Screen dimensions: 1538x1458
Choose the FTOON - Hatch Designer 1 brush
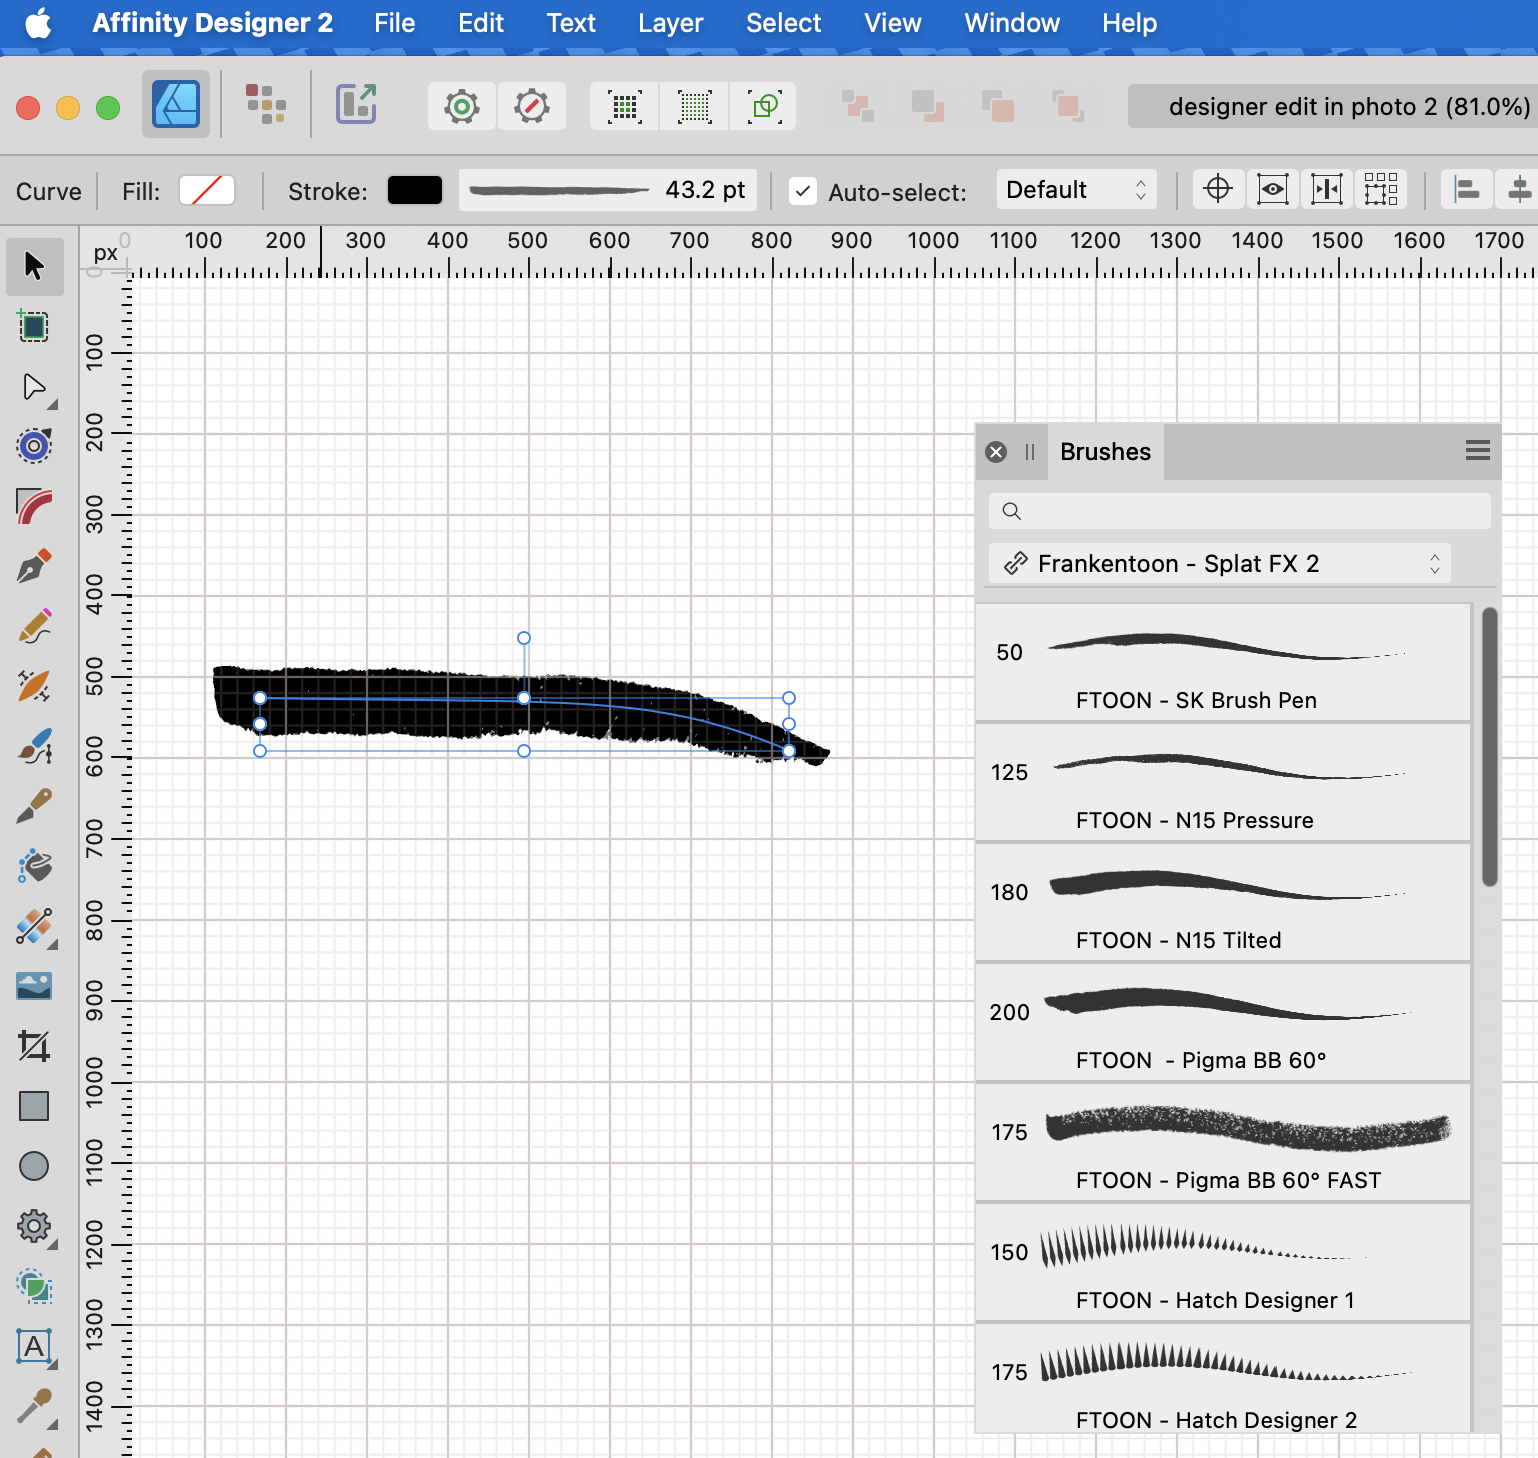[1223, 1262]
